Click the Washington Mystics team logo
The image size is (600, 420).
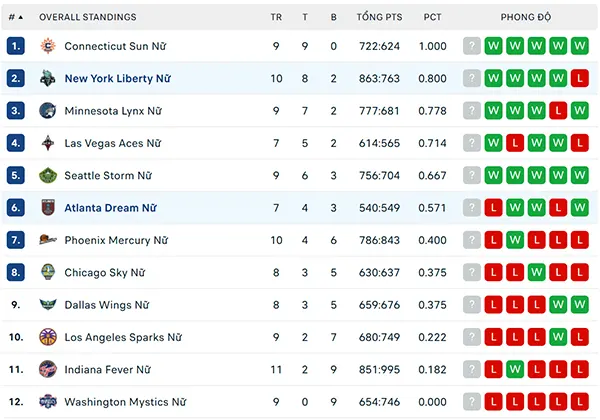(x=48, y=402)
